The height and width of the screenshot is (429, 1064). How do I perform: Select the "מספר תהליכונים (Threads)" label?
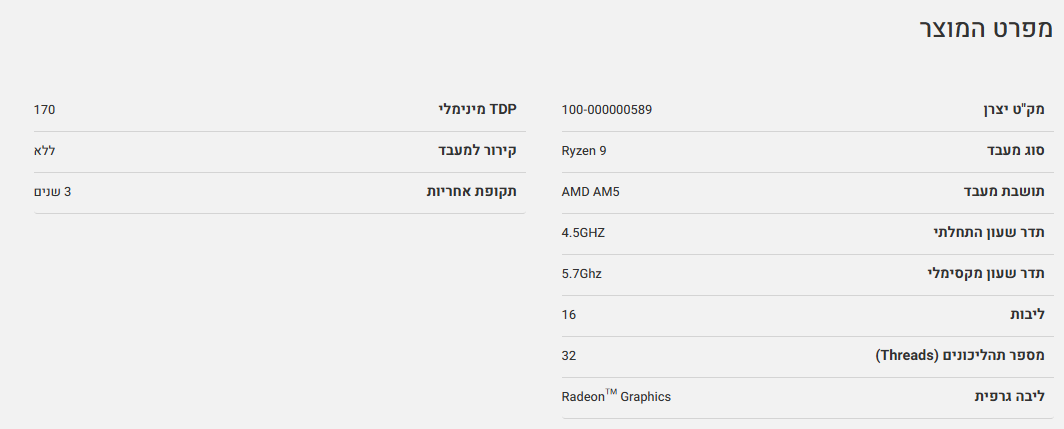coord(960,355)
